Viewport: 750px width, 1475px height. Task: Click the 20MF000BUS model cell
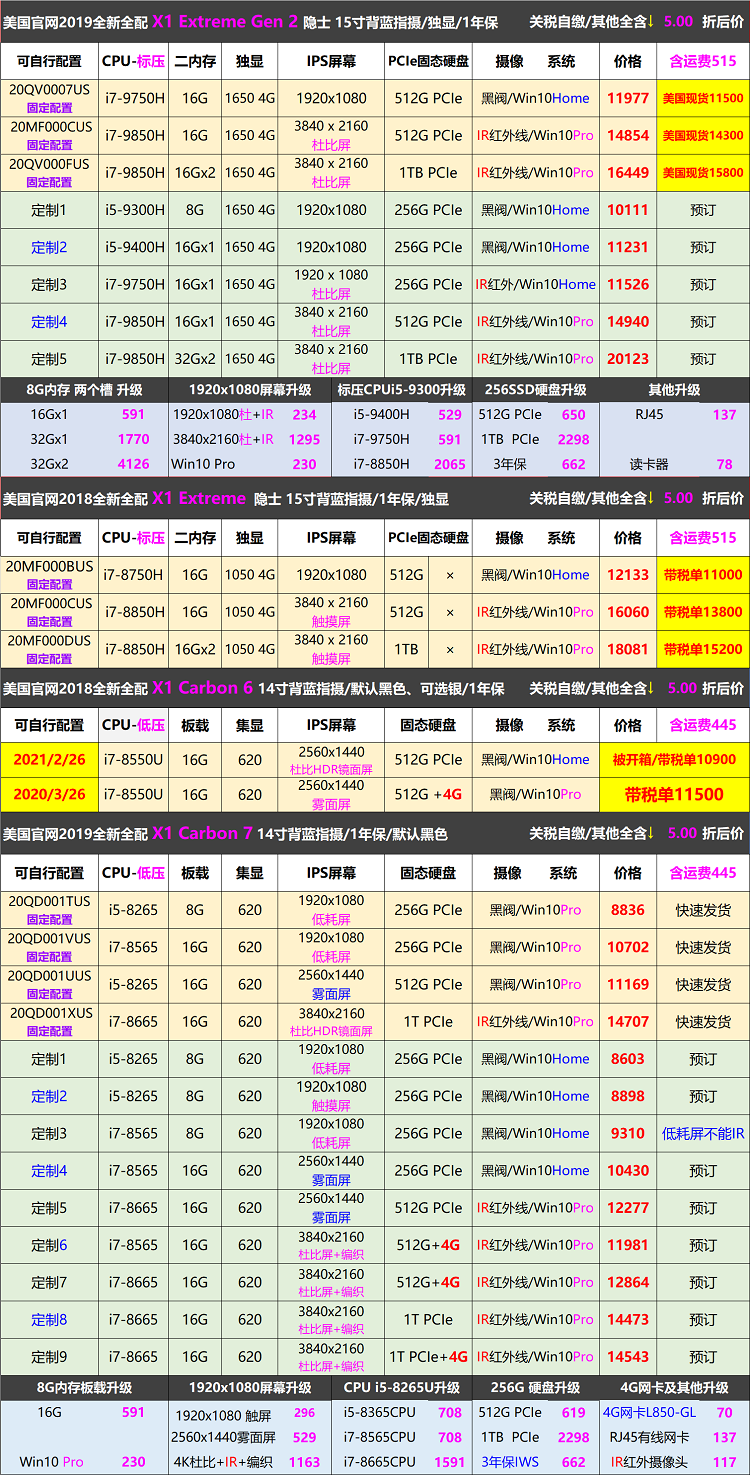[49, 574]
